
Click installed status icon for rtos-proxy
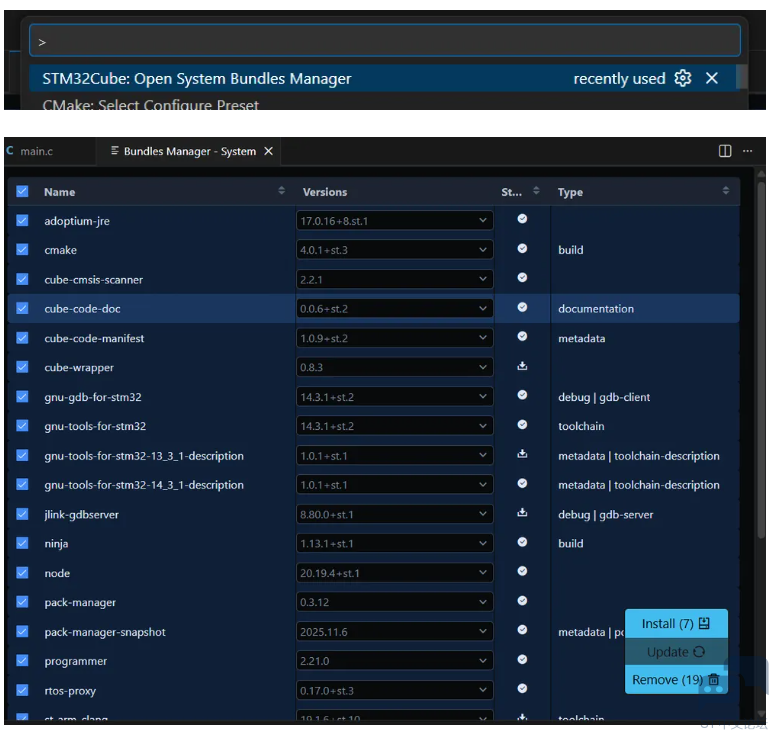point(522,688)
